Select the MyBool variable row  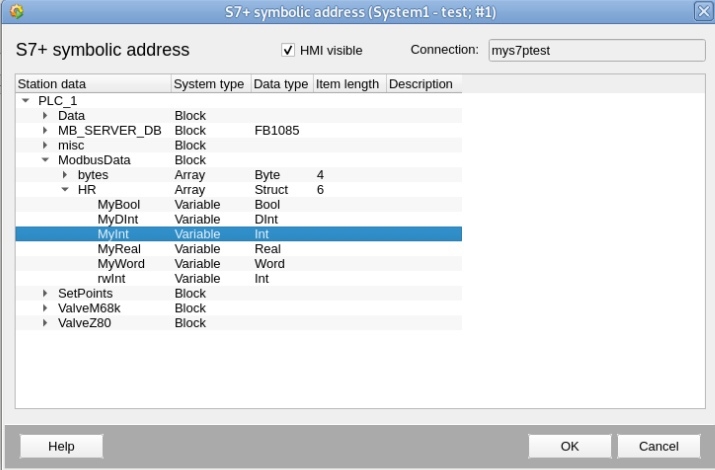tap(238, 204)
